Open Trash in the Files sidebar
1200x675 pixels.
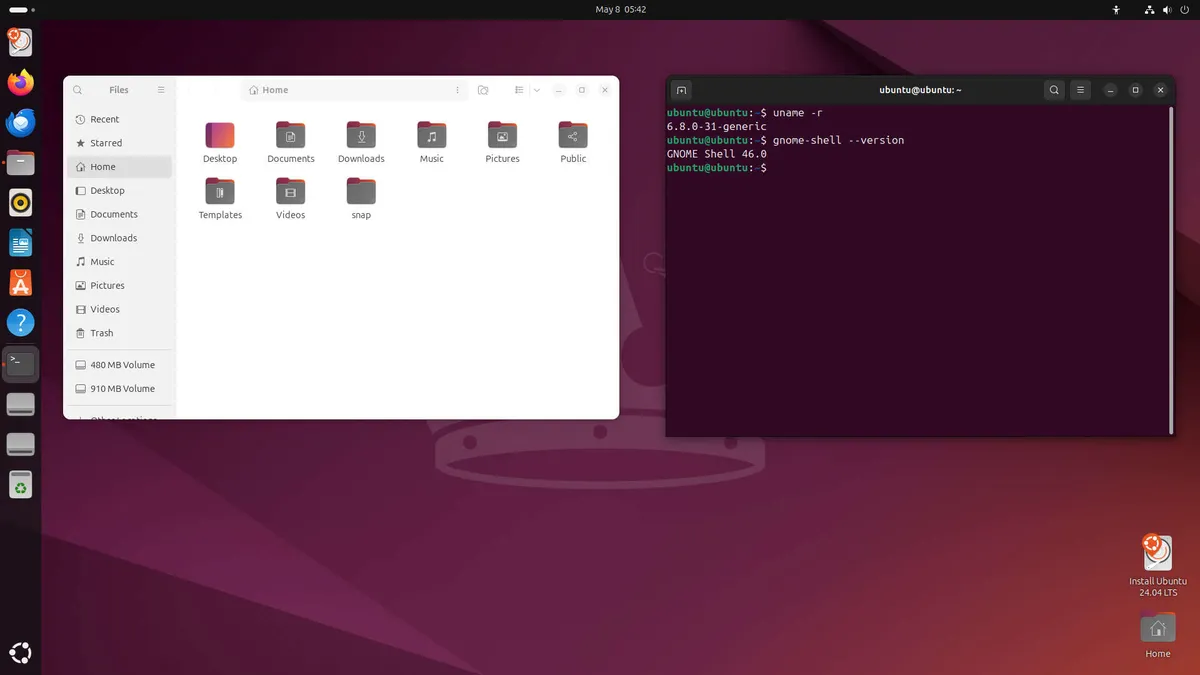coord(120,333)
